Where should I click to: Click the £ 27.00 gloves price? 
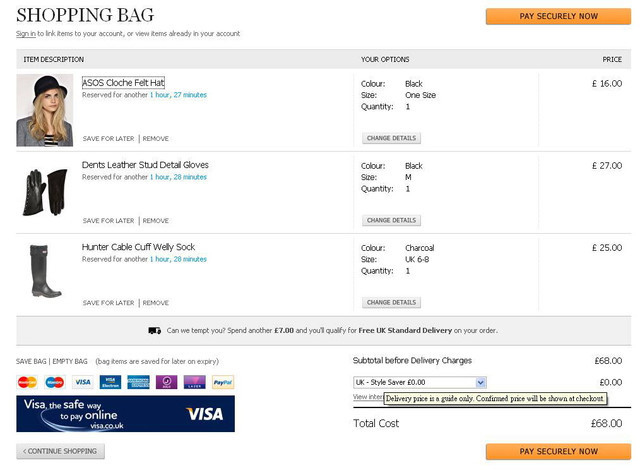click(x=607, y=166)
